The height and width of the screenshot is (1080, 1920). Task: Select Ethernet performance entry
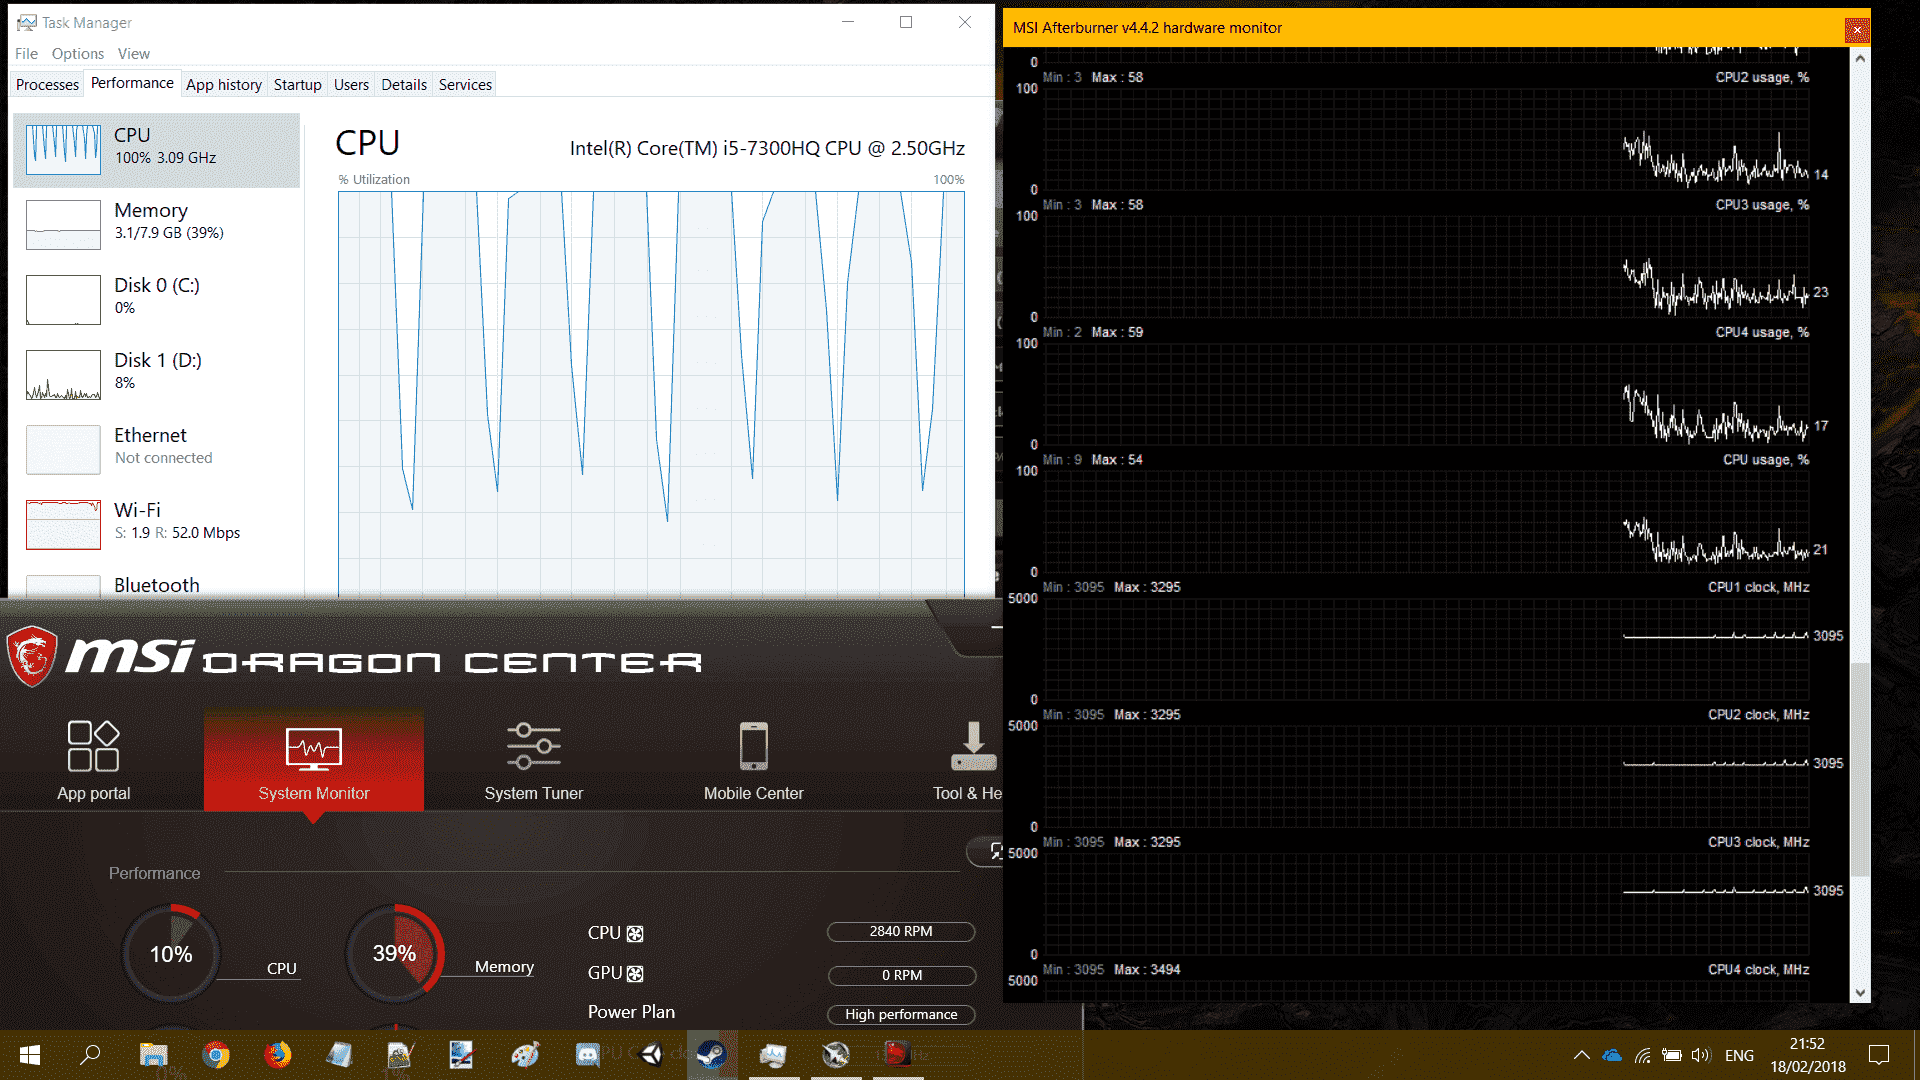[x=157, y=450]
